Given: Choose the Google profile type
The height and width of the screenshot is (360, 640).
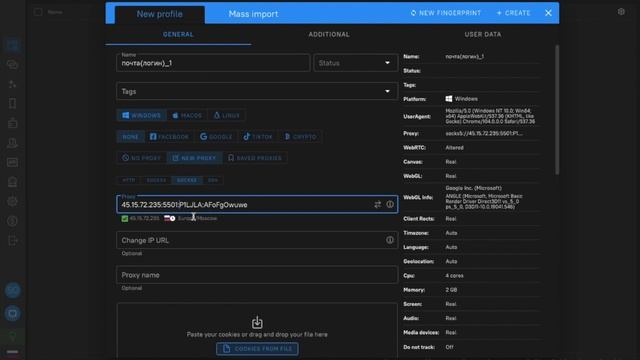Looking at the screenshot, I should tap(216, 137).
